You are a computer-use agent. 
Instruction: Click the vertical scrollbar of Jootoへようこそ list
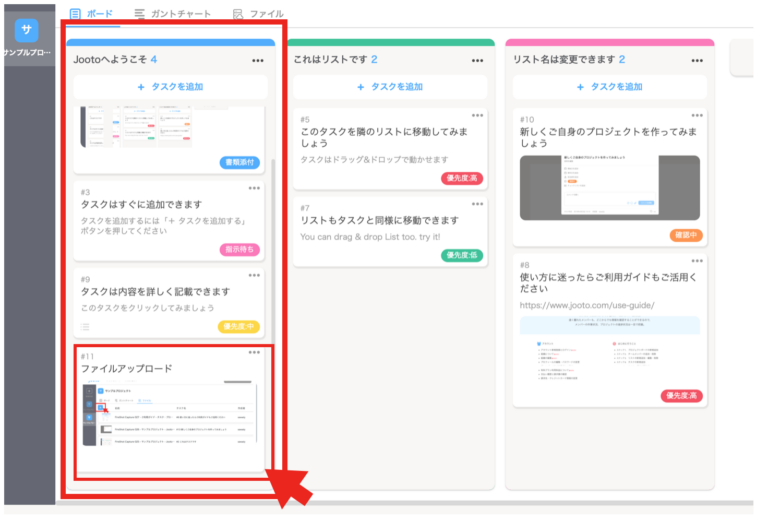[273, 250]
